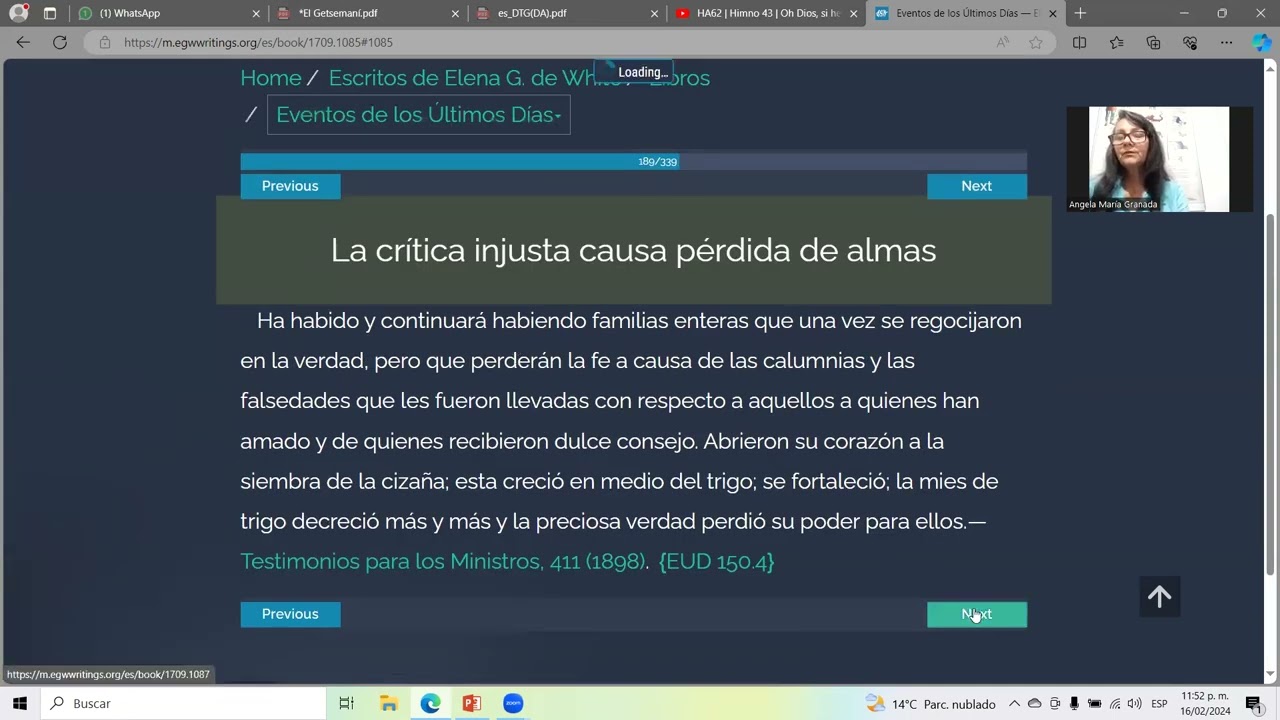Image resolution: width=1280 pixels, height=720 pixels.
Task: Open the Favorites list icon
Action: (x=1116, y=42)
